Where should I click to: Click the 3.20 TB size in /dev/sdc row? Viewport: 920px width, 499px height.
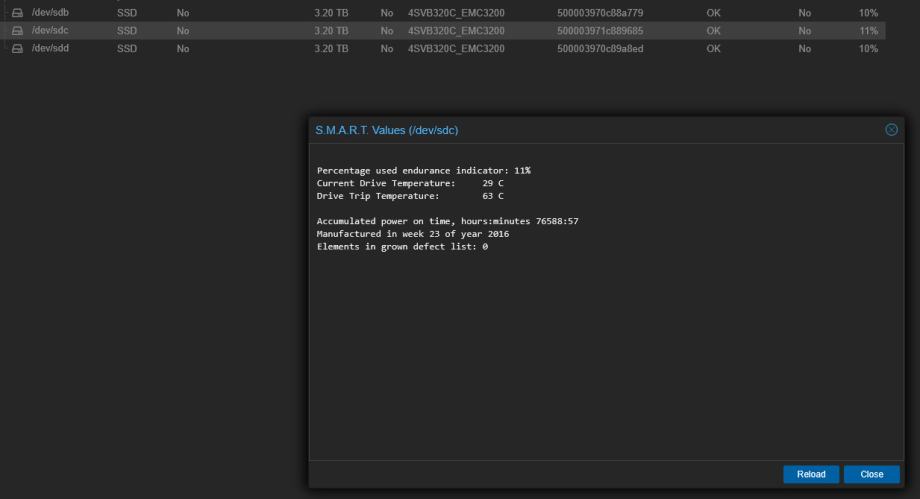pos(331,31)
